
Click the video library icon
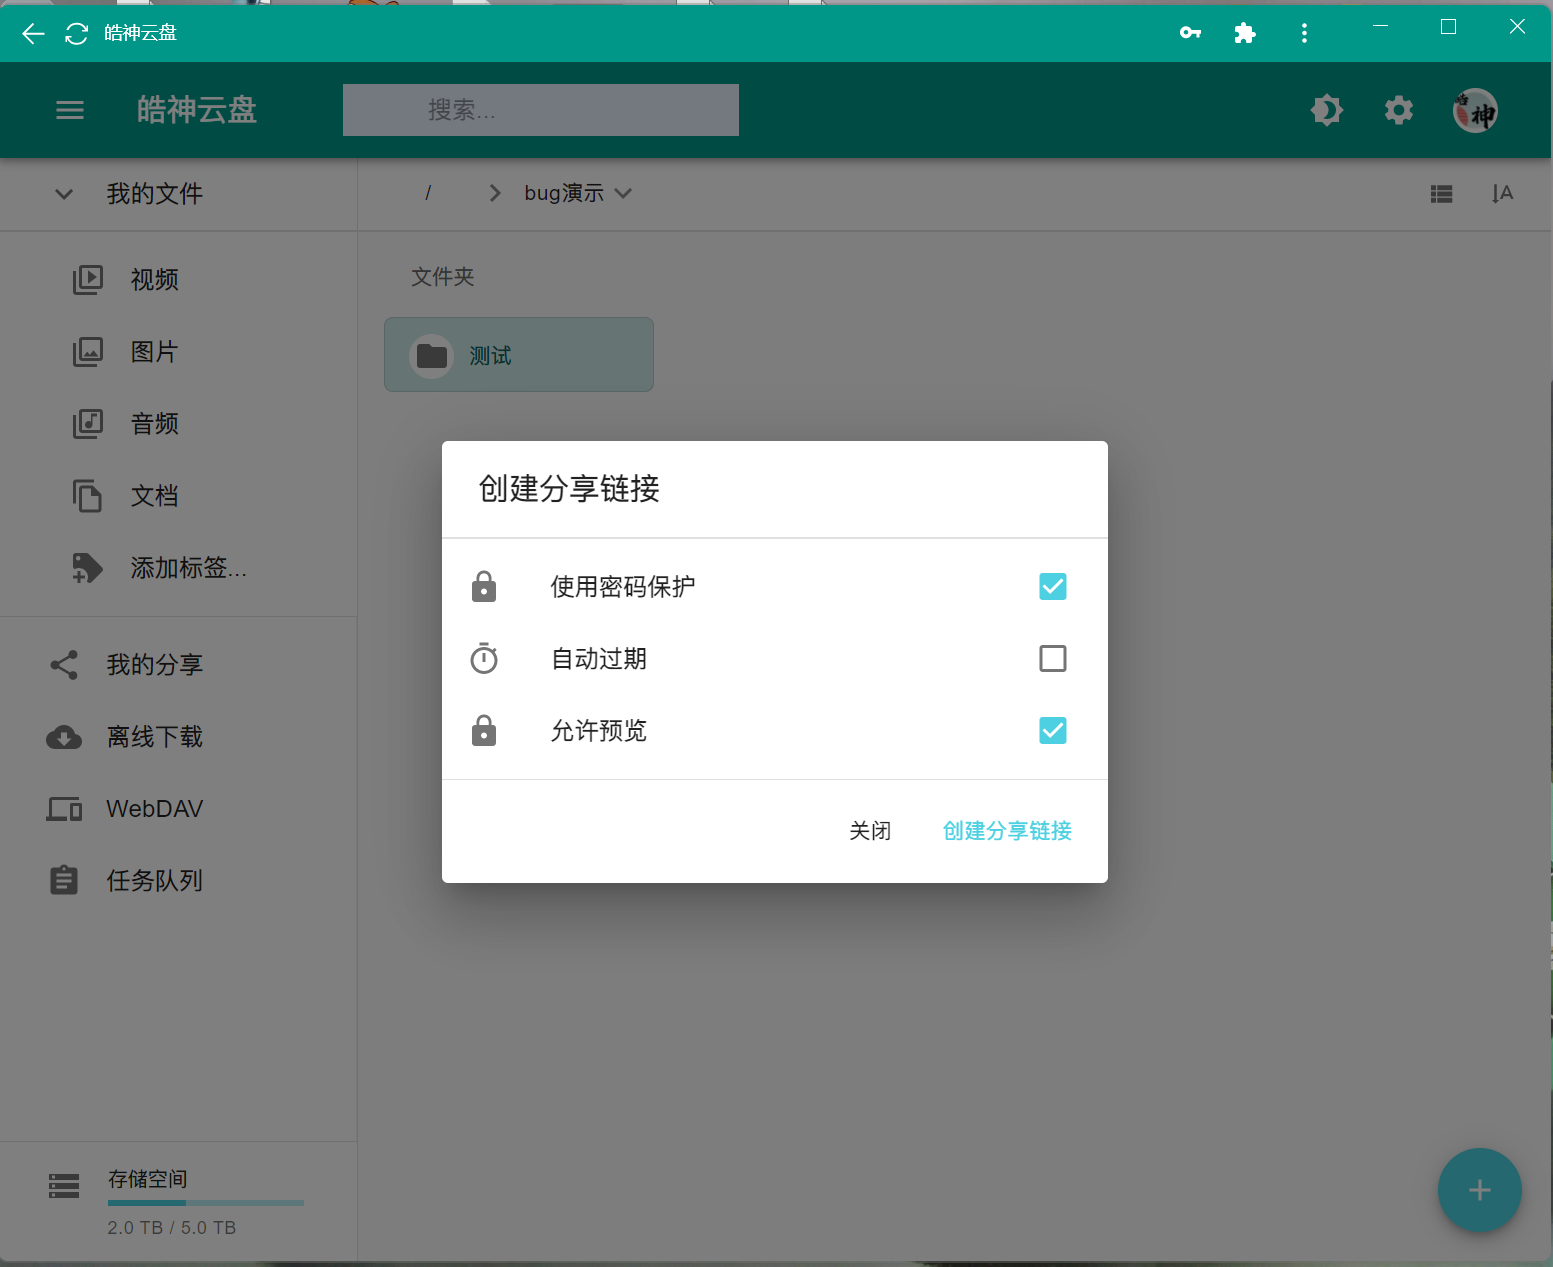[88, 280]
